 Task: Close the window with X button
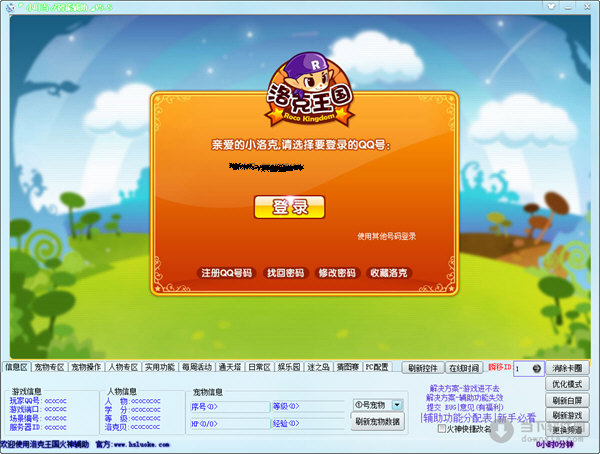tap(587, 7)
